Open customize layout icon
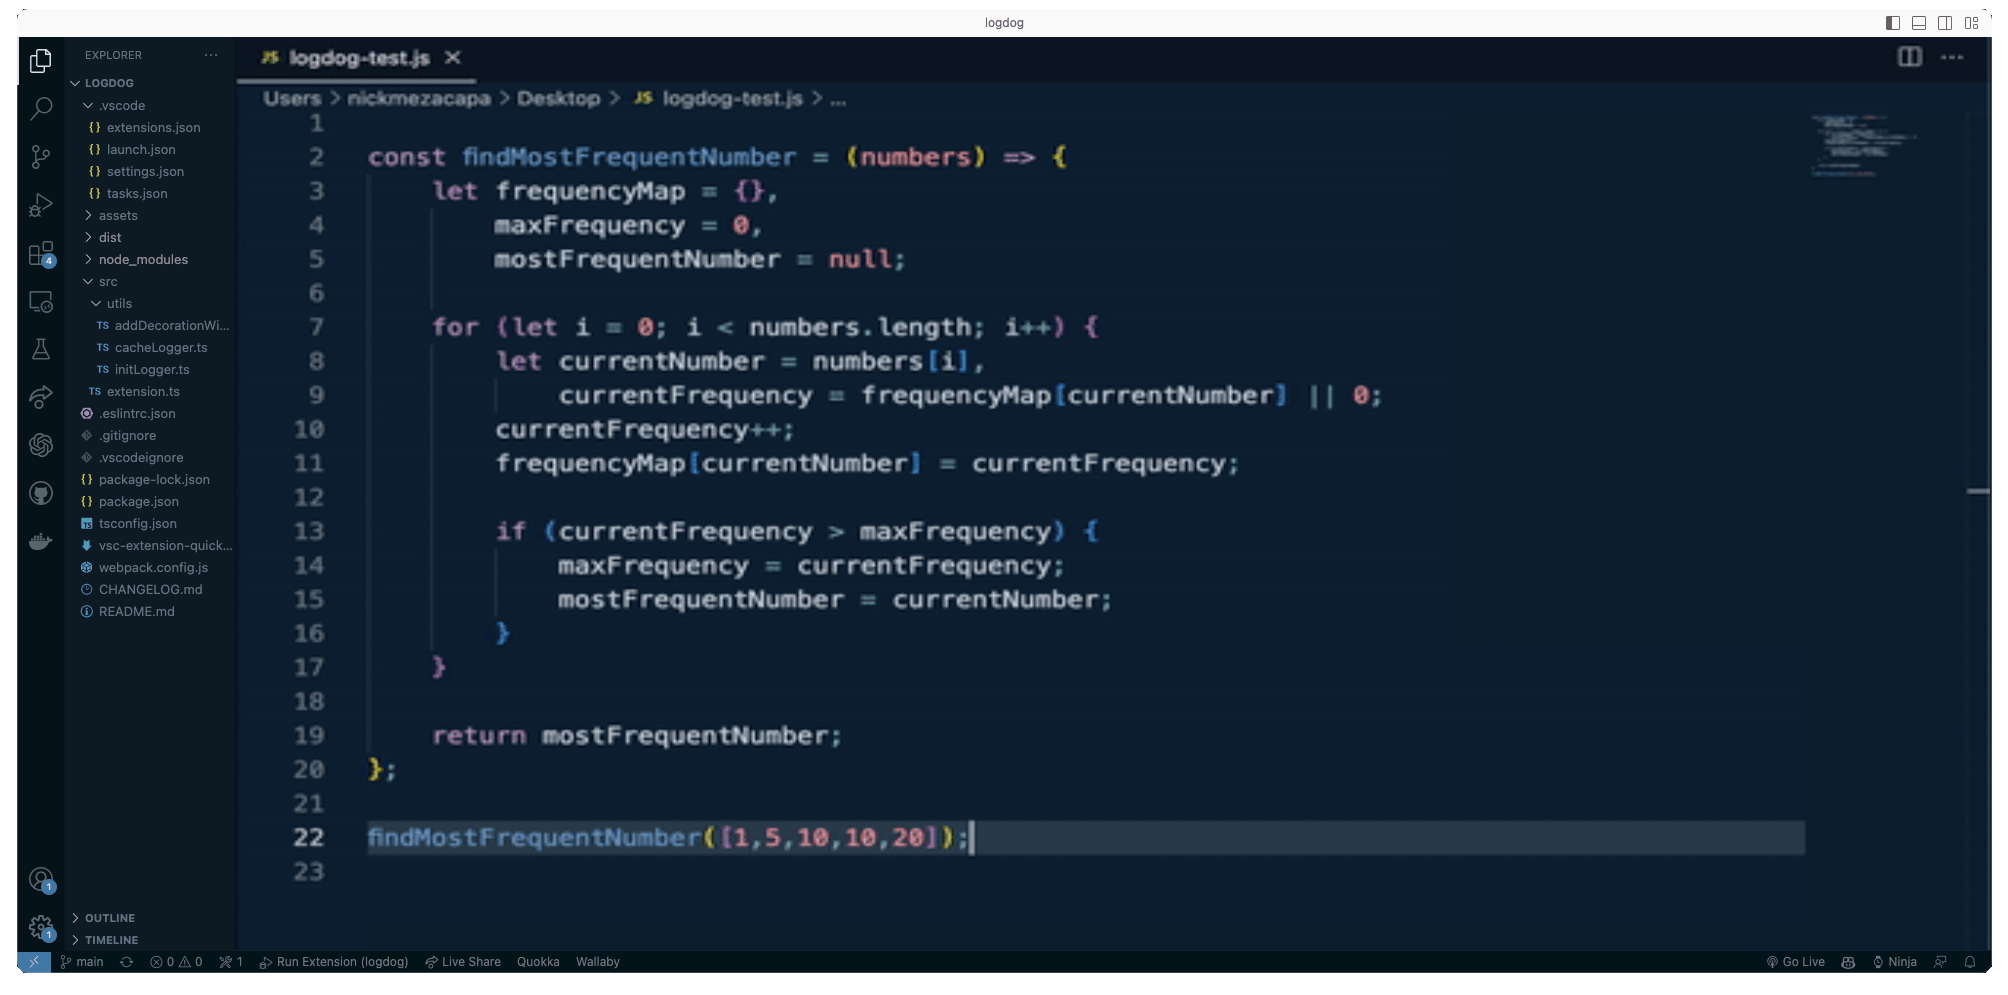The width and height of the screenshot is (2008, 995). (x=1972, y=23)
